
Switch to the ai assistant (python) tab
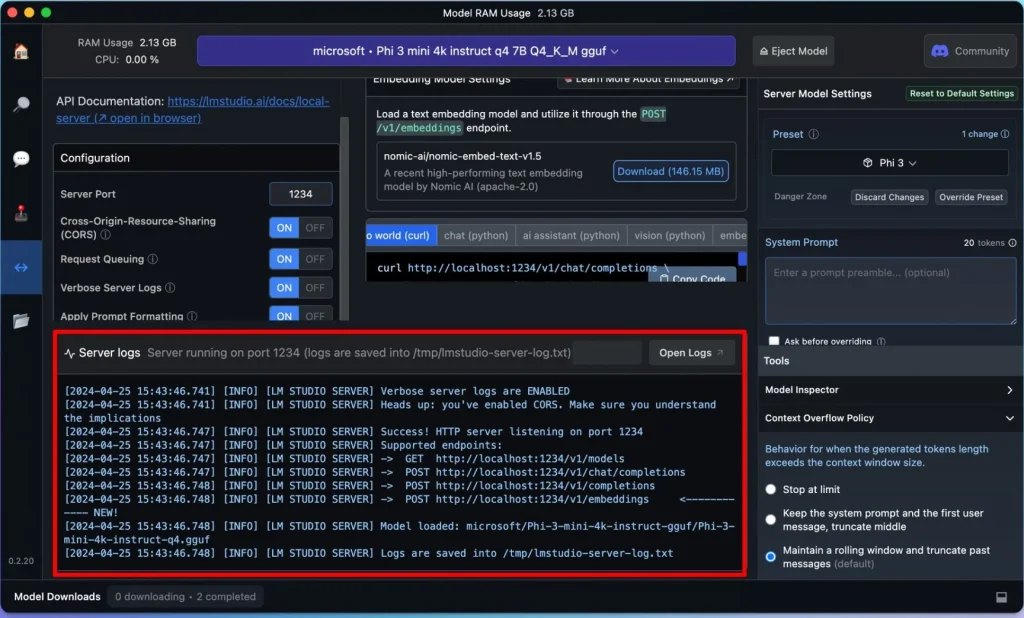(x=571, y=235)
